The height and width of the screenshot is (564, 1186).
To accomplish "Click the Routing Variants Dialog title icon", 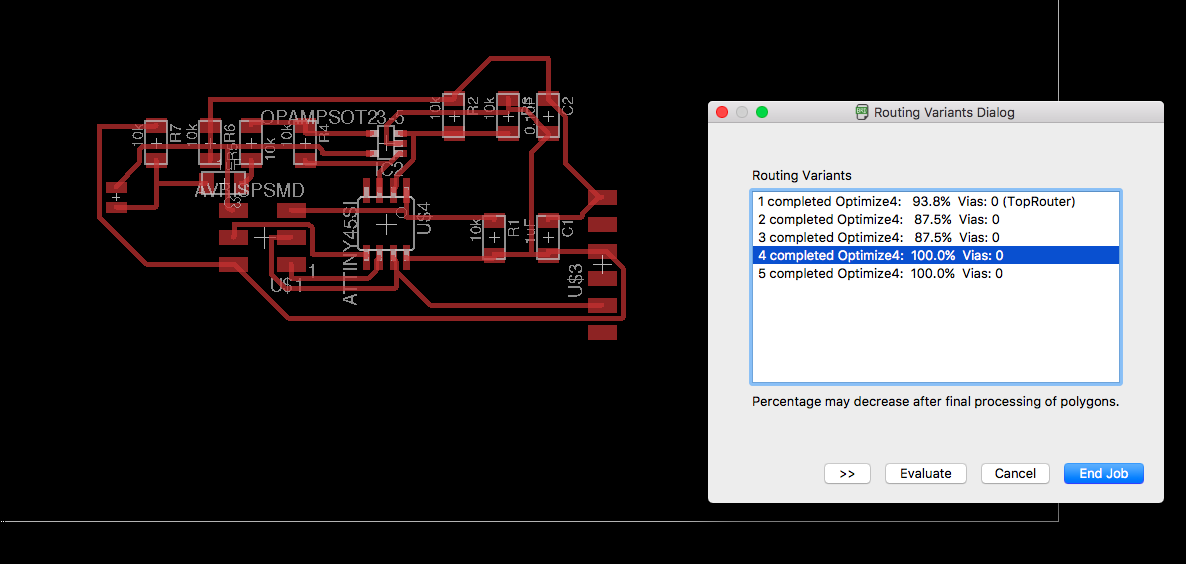I will (862, 112).
